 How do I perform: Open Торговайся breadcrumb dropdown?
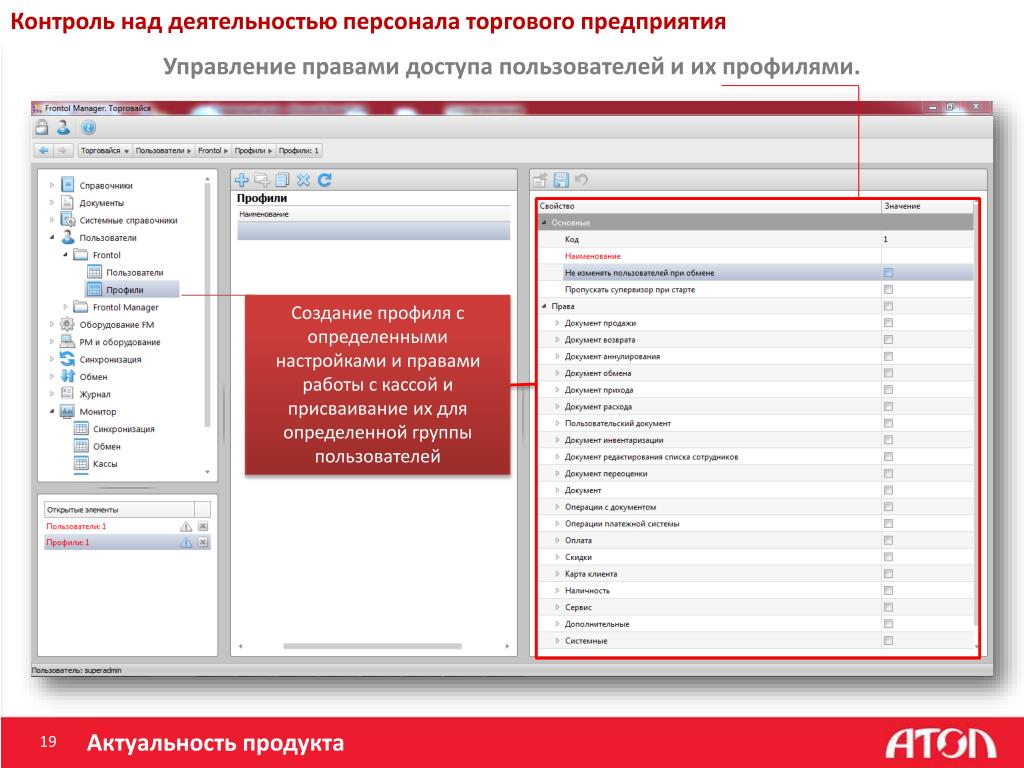(126, 151)
